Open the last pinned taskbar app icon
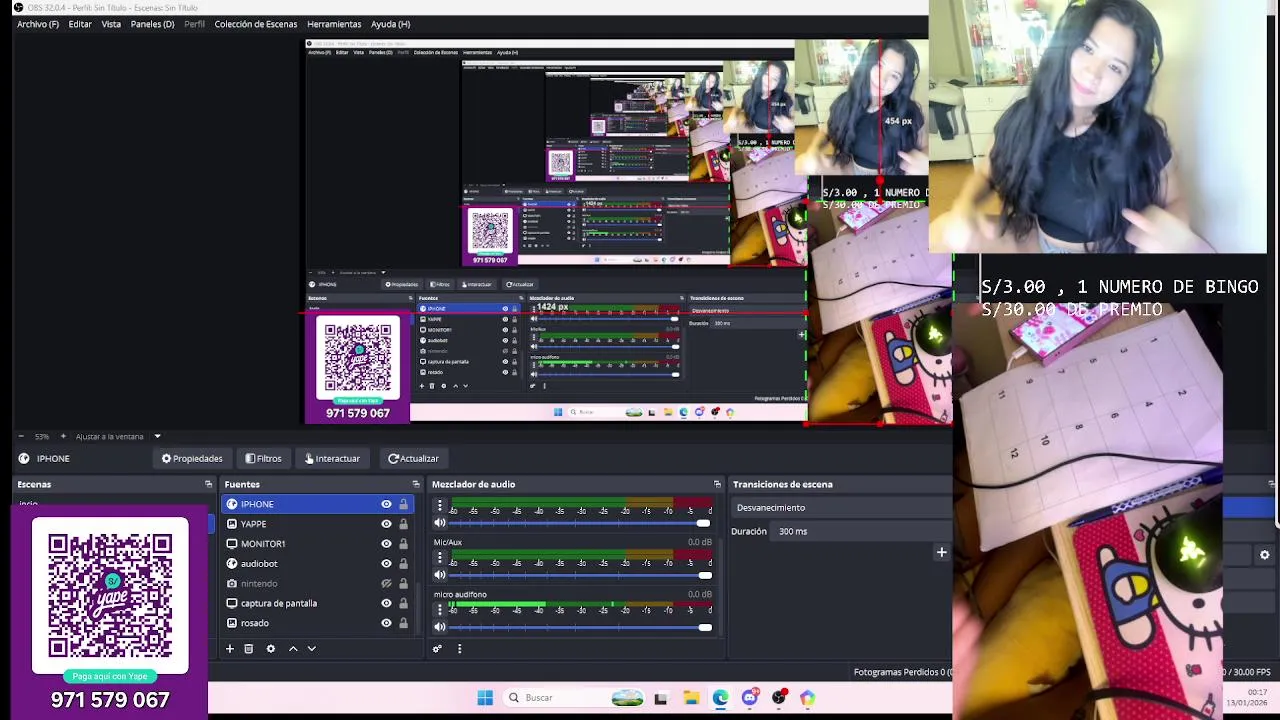1280x720 pixels. tap(808, 698)
